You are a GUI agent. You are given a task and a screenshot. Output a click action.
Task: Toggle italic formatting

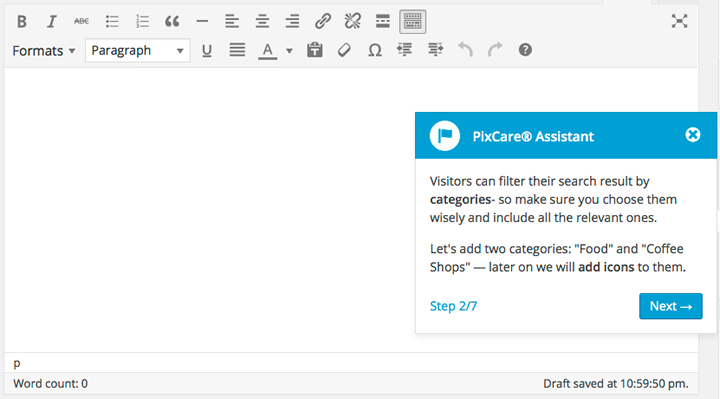pyautogui.click(x=51, y=21)
